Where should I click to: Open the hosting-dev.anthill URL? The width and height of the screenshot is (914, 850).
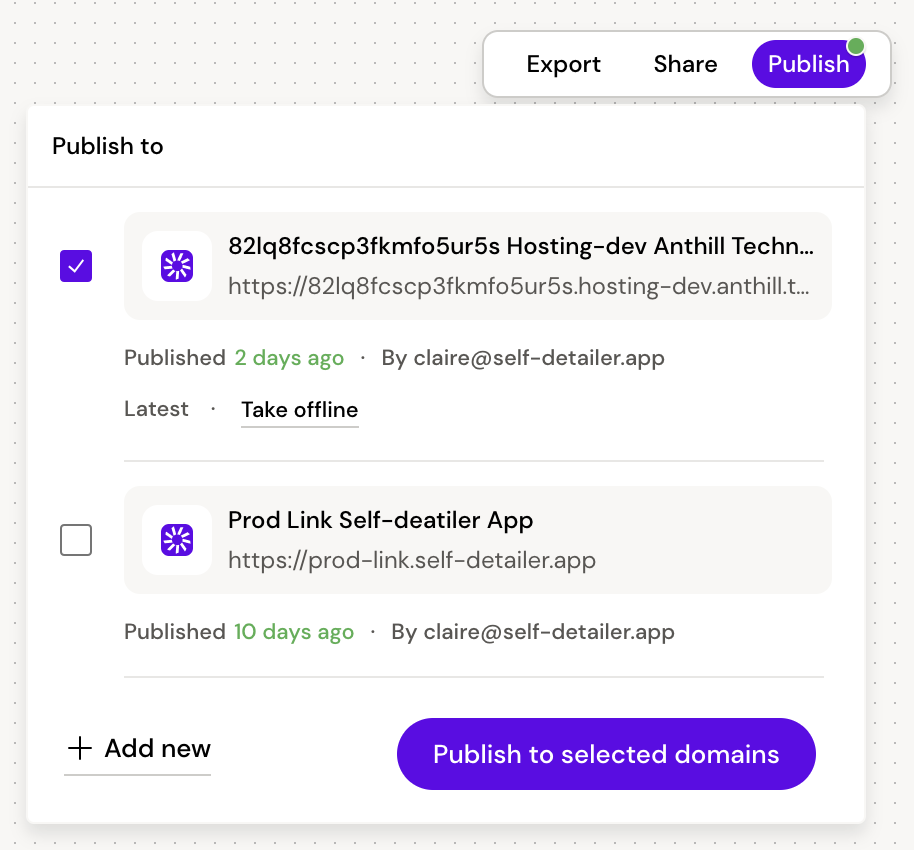[518, 287]
